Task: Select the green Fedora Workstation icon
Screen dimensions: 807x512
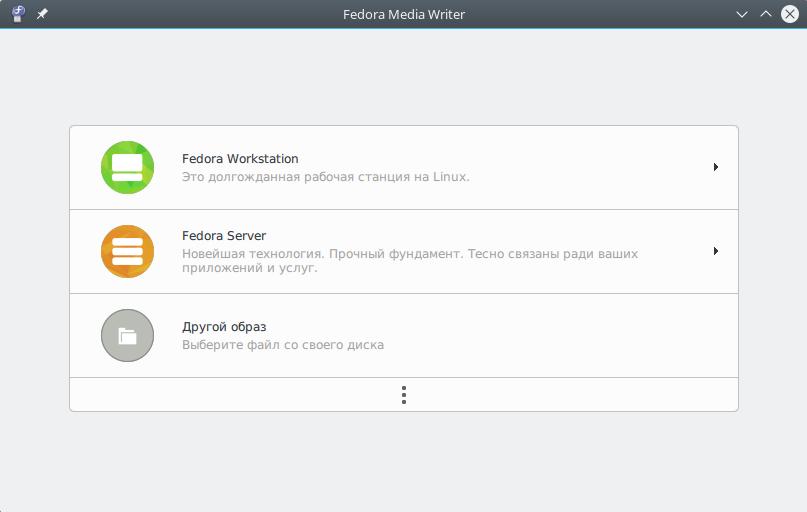Action: [127, 167]
